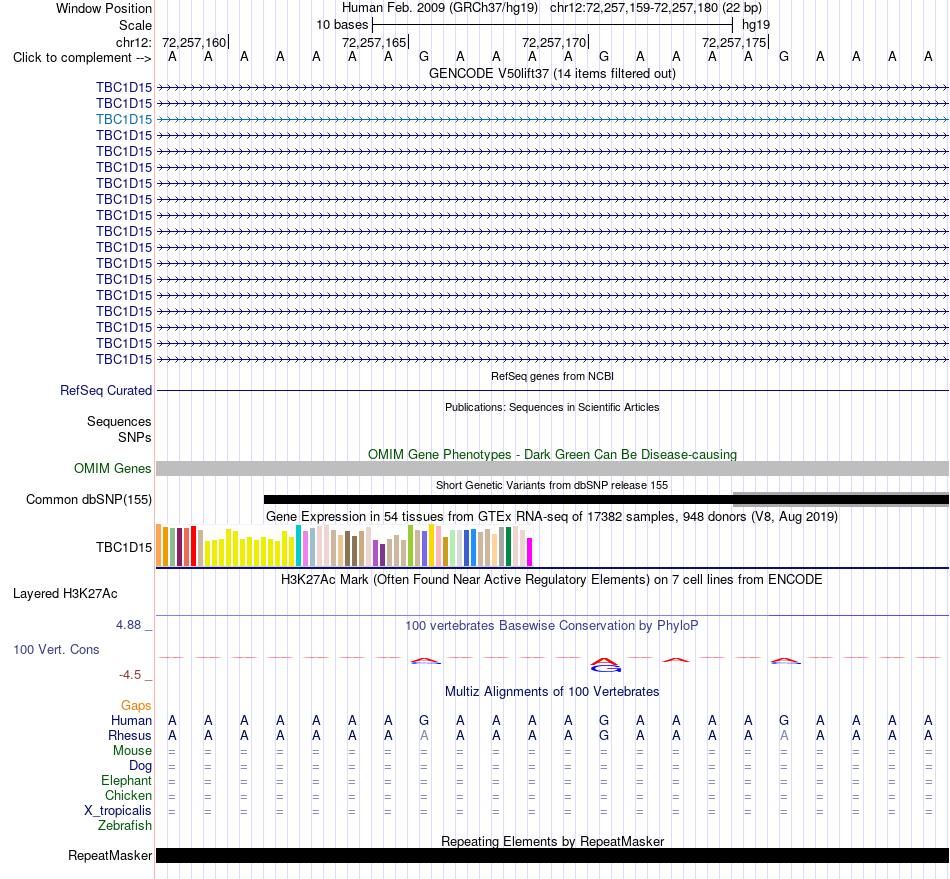Click the 'RefSeq genes from NCBI' title
The width and height of the screenshot is (950, 879).
point(552,376)
